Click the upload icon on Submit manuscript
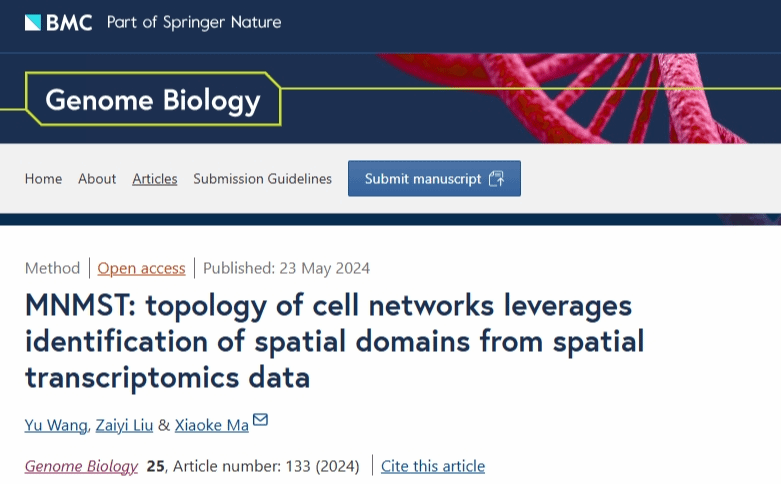The height and width of the screenshot is (484, 781). pyautogui.click(x=497, y=179)
